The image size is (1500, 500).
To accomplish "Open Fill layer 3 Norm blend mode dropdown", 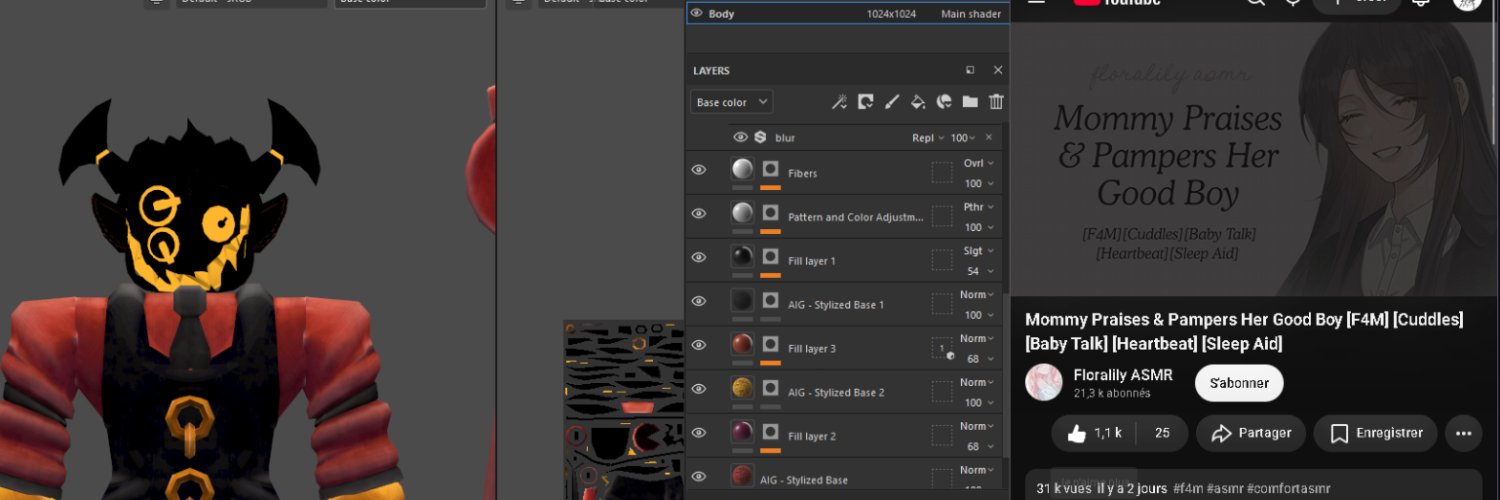I will click(x=979, y=339).
